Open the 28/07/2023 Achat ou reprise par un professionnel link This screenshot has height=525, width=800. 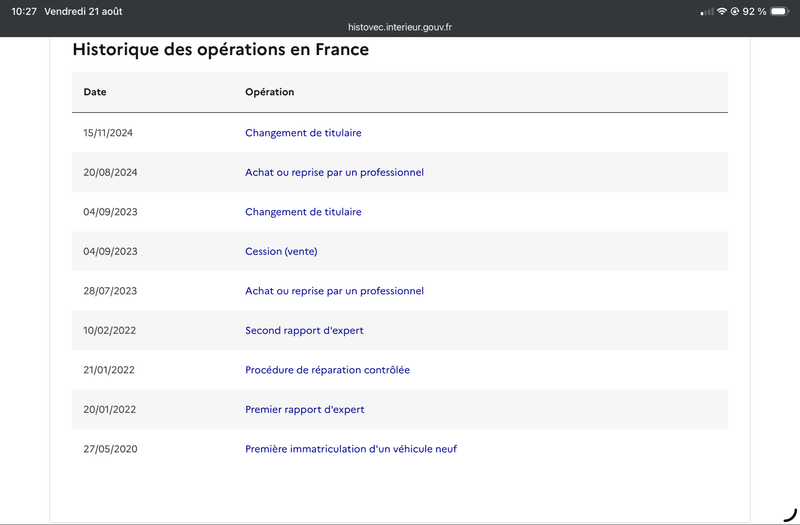click(334, 291)
